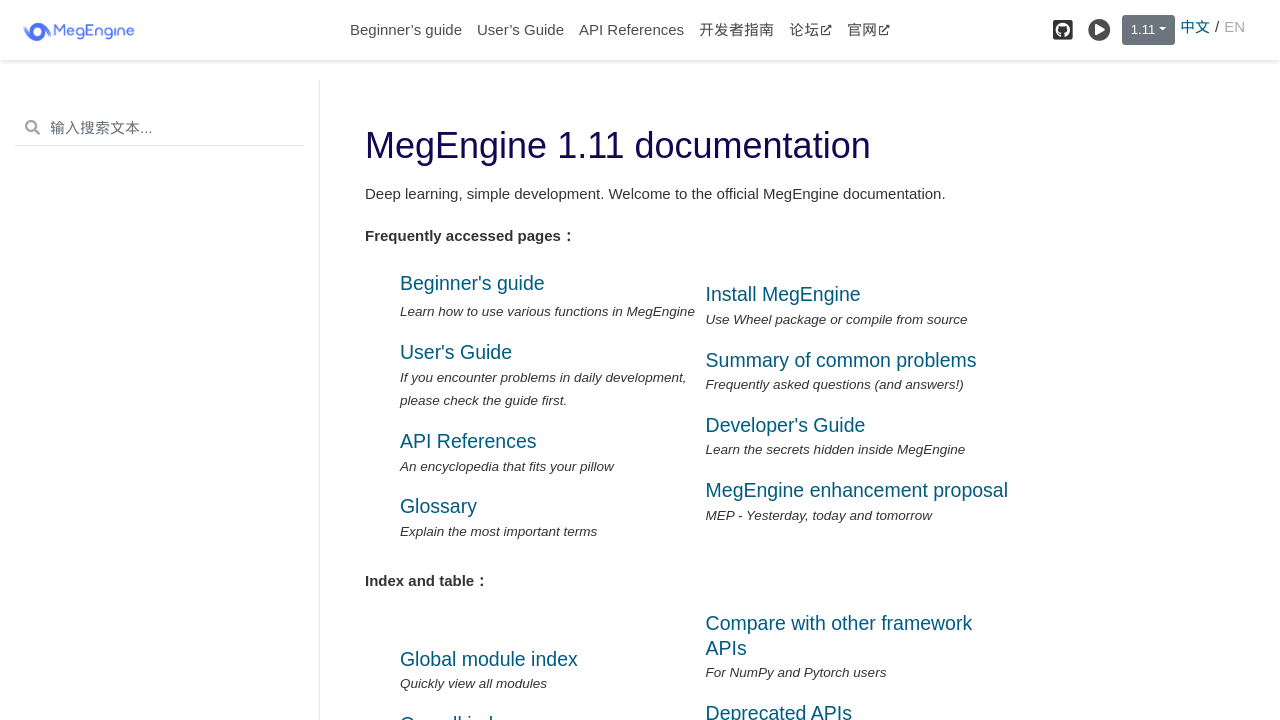Click the 'Index and table' label

tap(426, 581)
